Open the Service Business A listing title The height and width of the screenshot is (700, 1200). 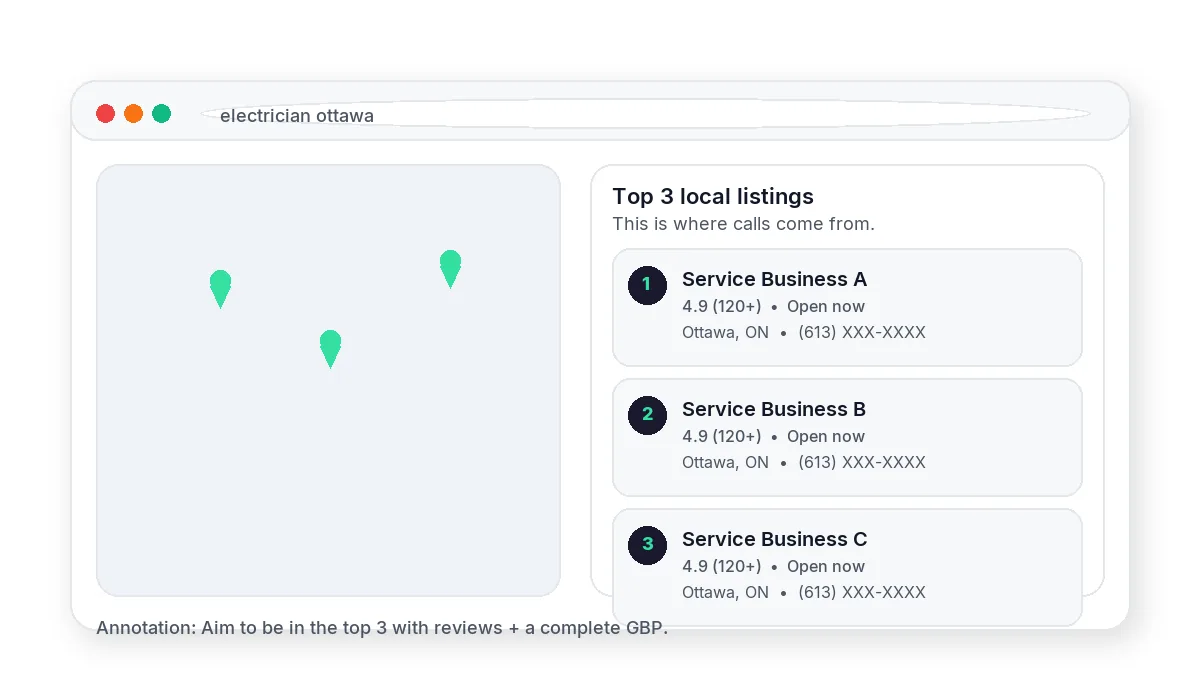pyautogui.click(x=774, y=279)
